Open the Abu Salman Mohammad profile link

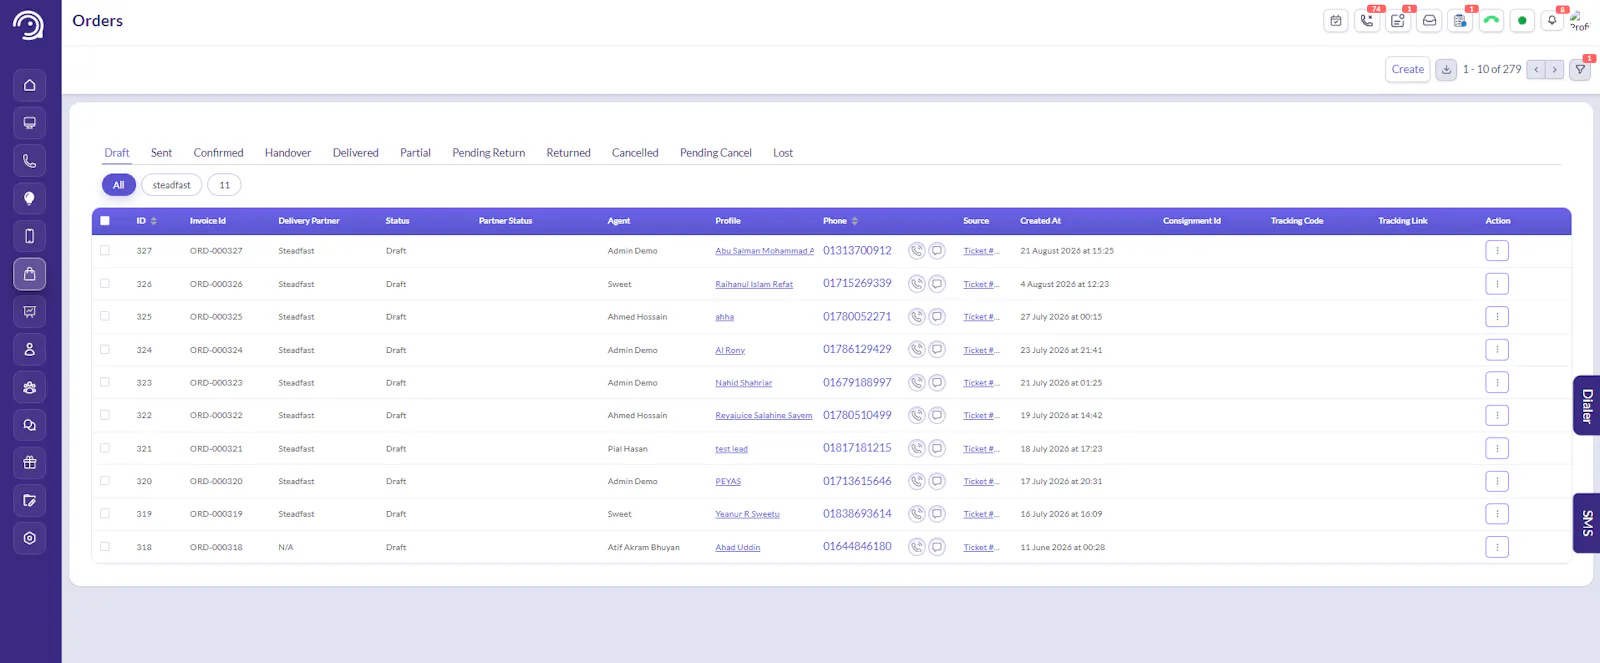coord(764,251)
